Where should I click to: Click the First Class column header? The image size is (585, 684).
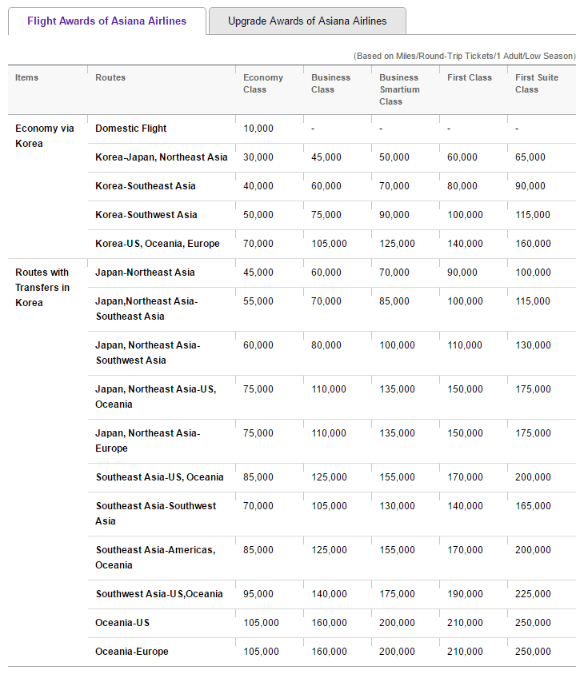coord(469,78)
